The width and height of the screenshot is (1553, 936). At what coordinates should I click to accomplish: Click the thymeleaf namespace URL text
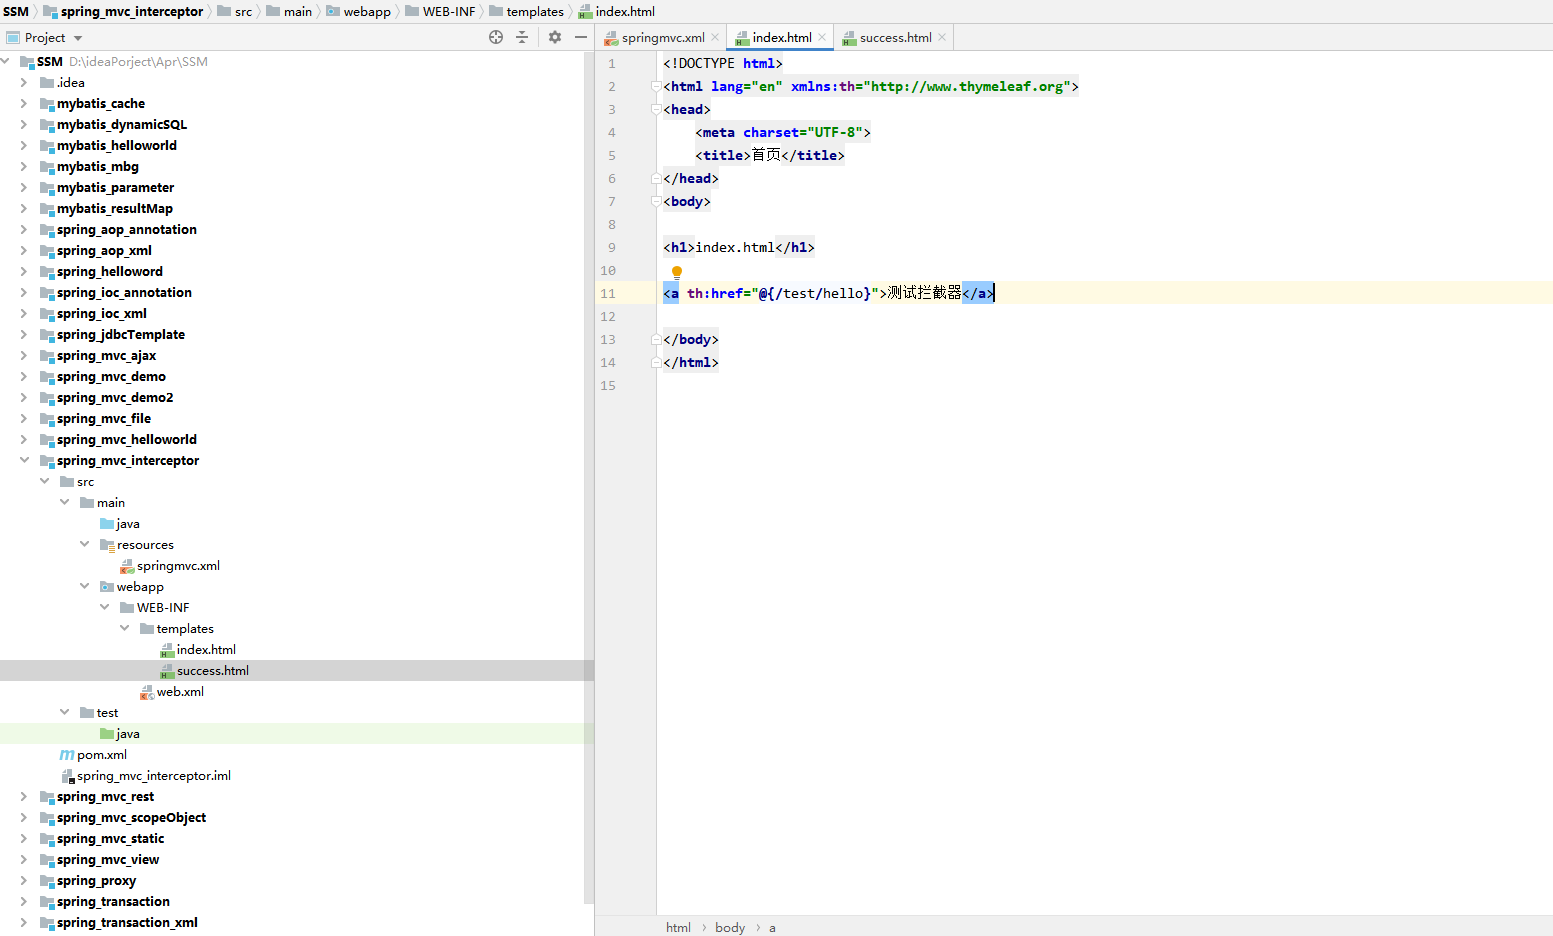pos(967,86)
